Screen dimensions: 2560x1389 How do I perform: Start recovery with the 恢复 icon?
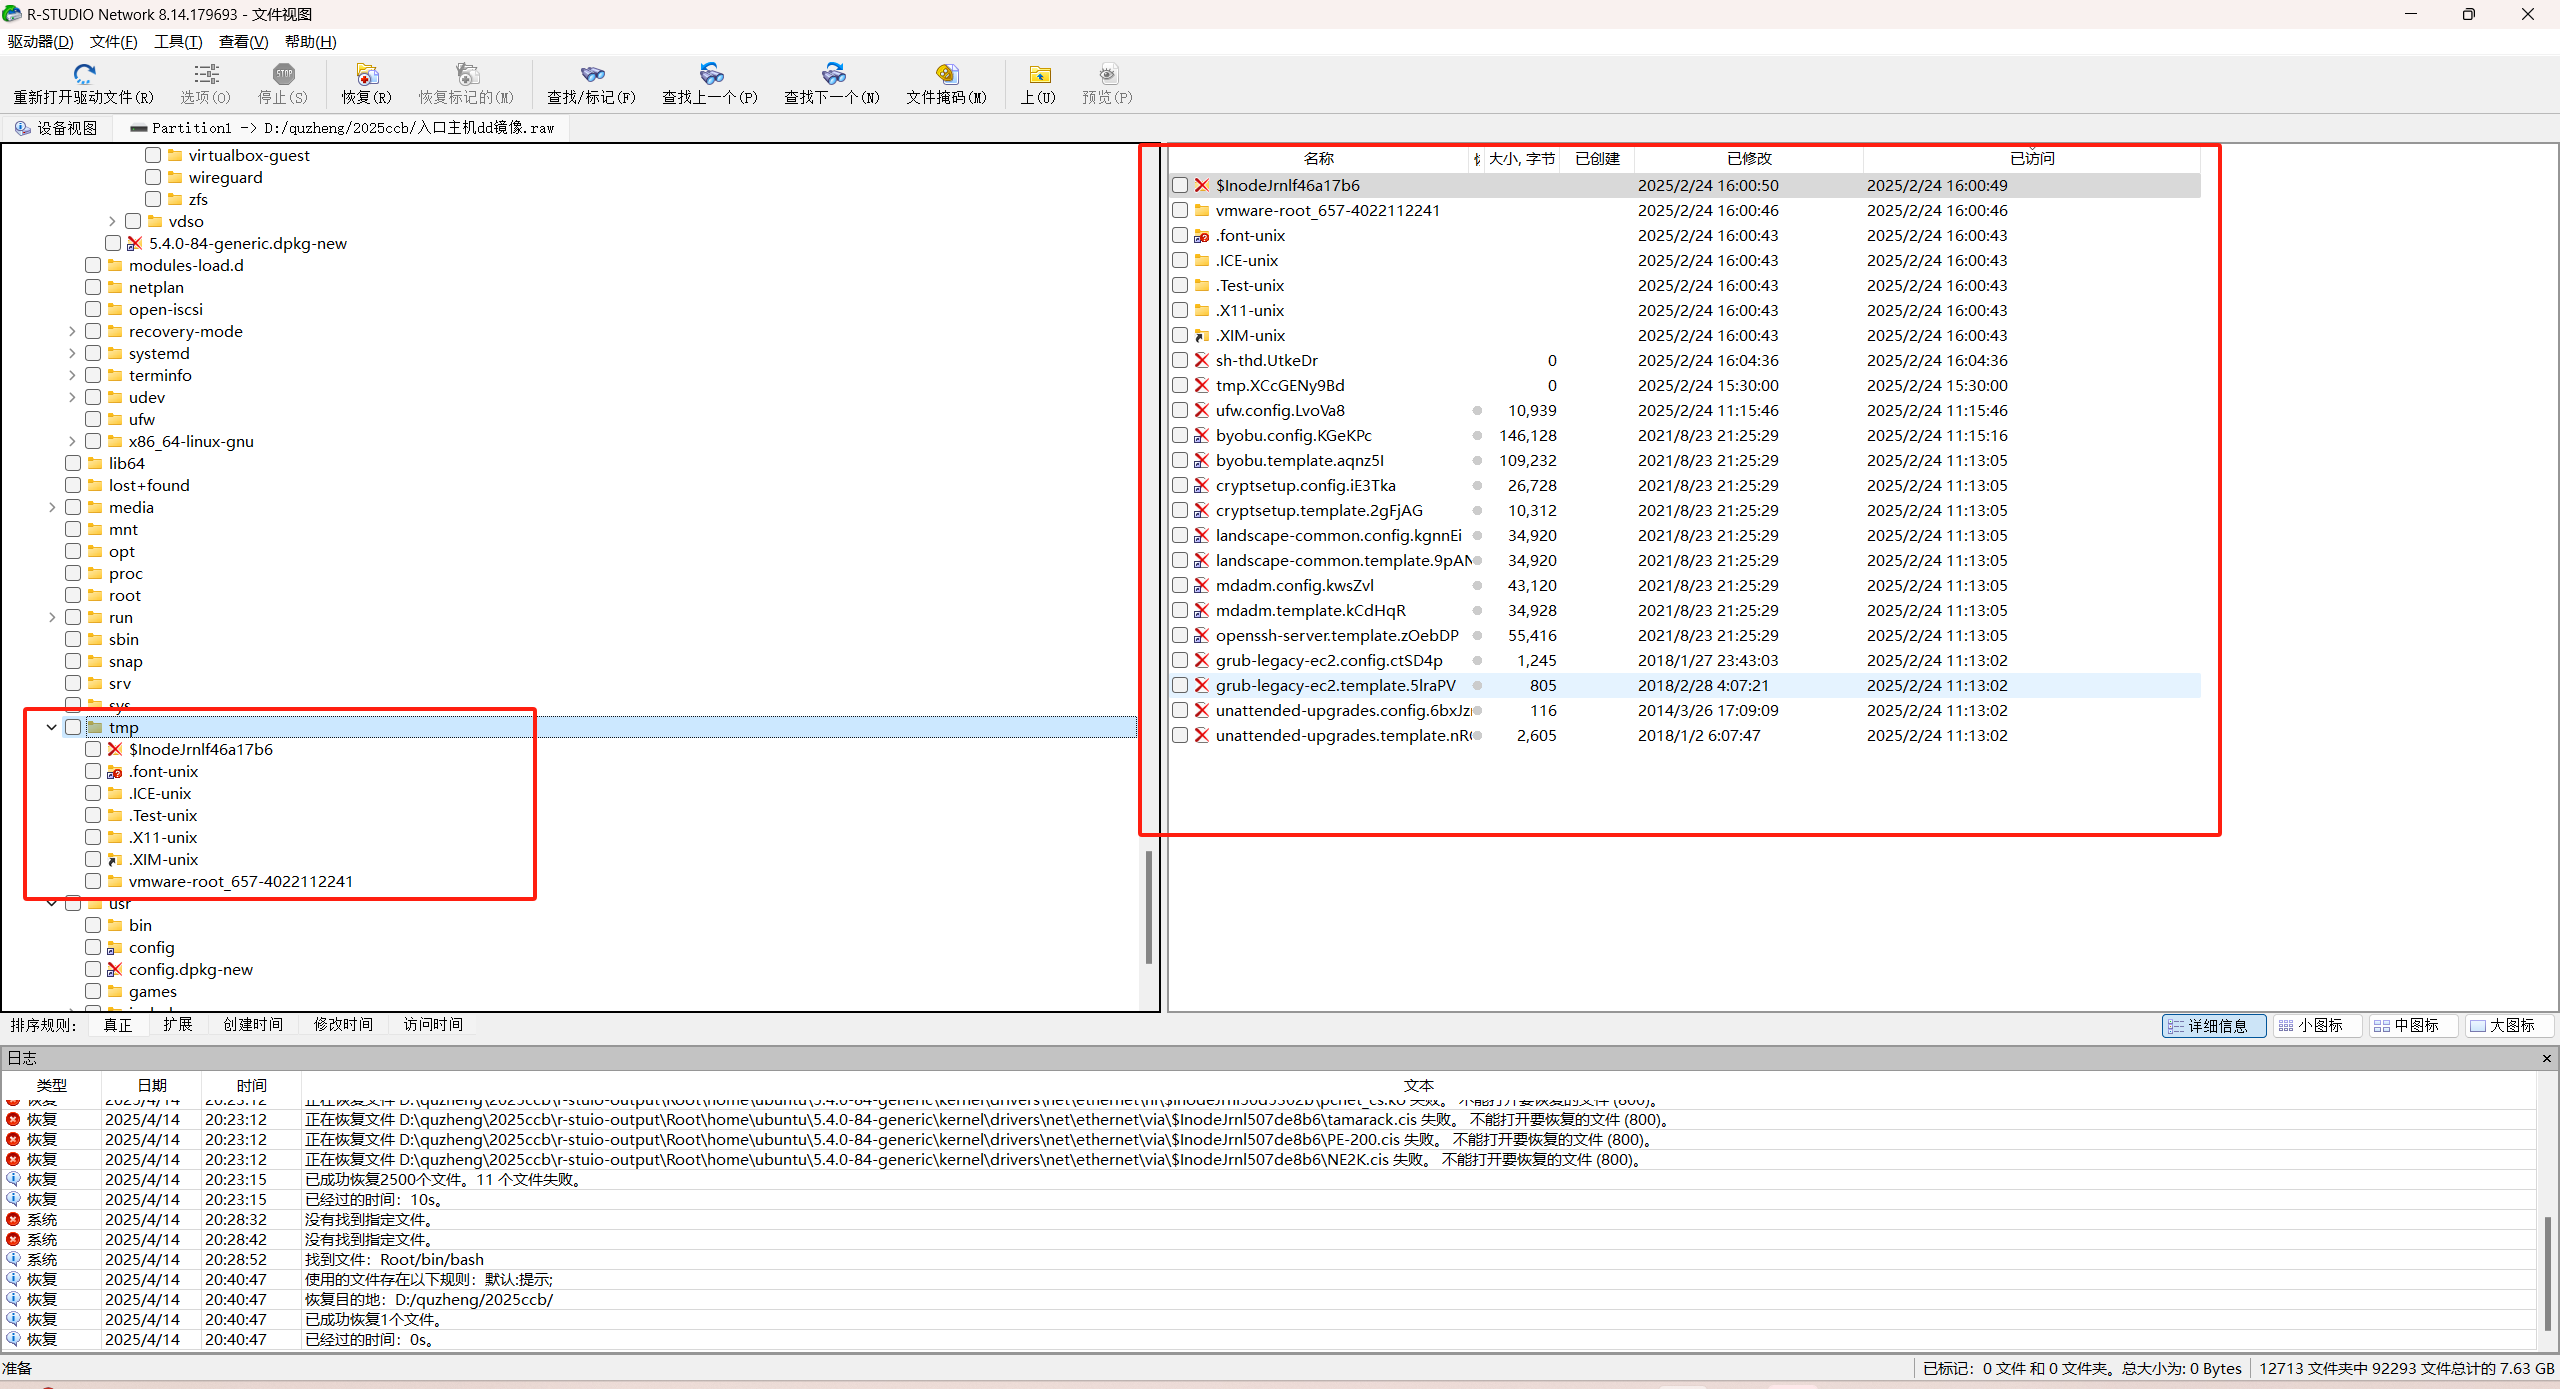(366, 76)
